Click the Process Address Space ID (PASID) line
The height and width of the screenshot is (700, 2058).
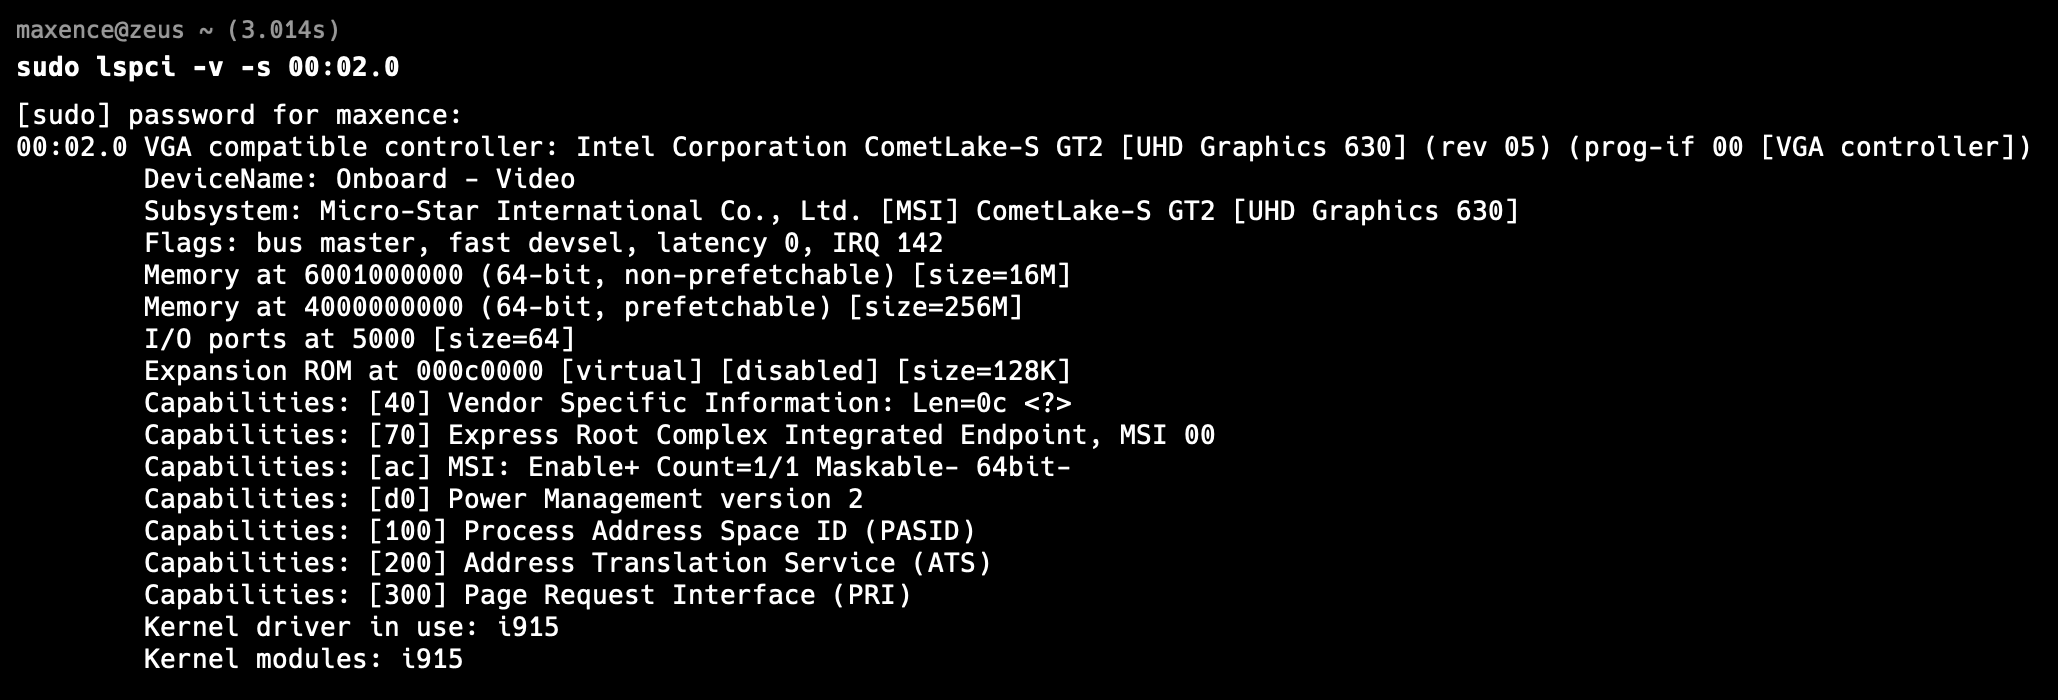[x=560, y=531]
